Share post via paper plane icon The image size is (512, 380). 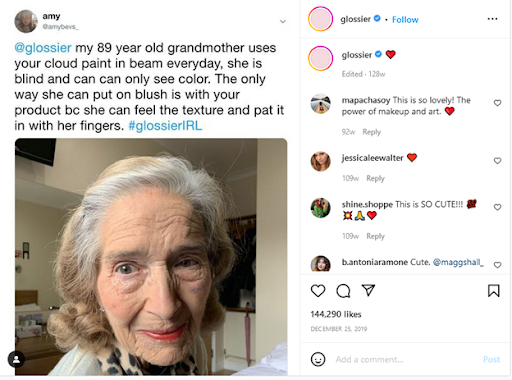tap(368, 290)
